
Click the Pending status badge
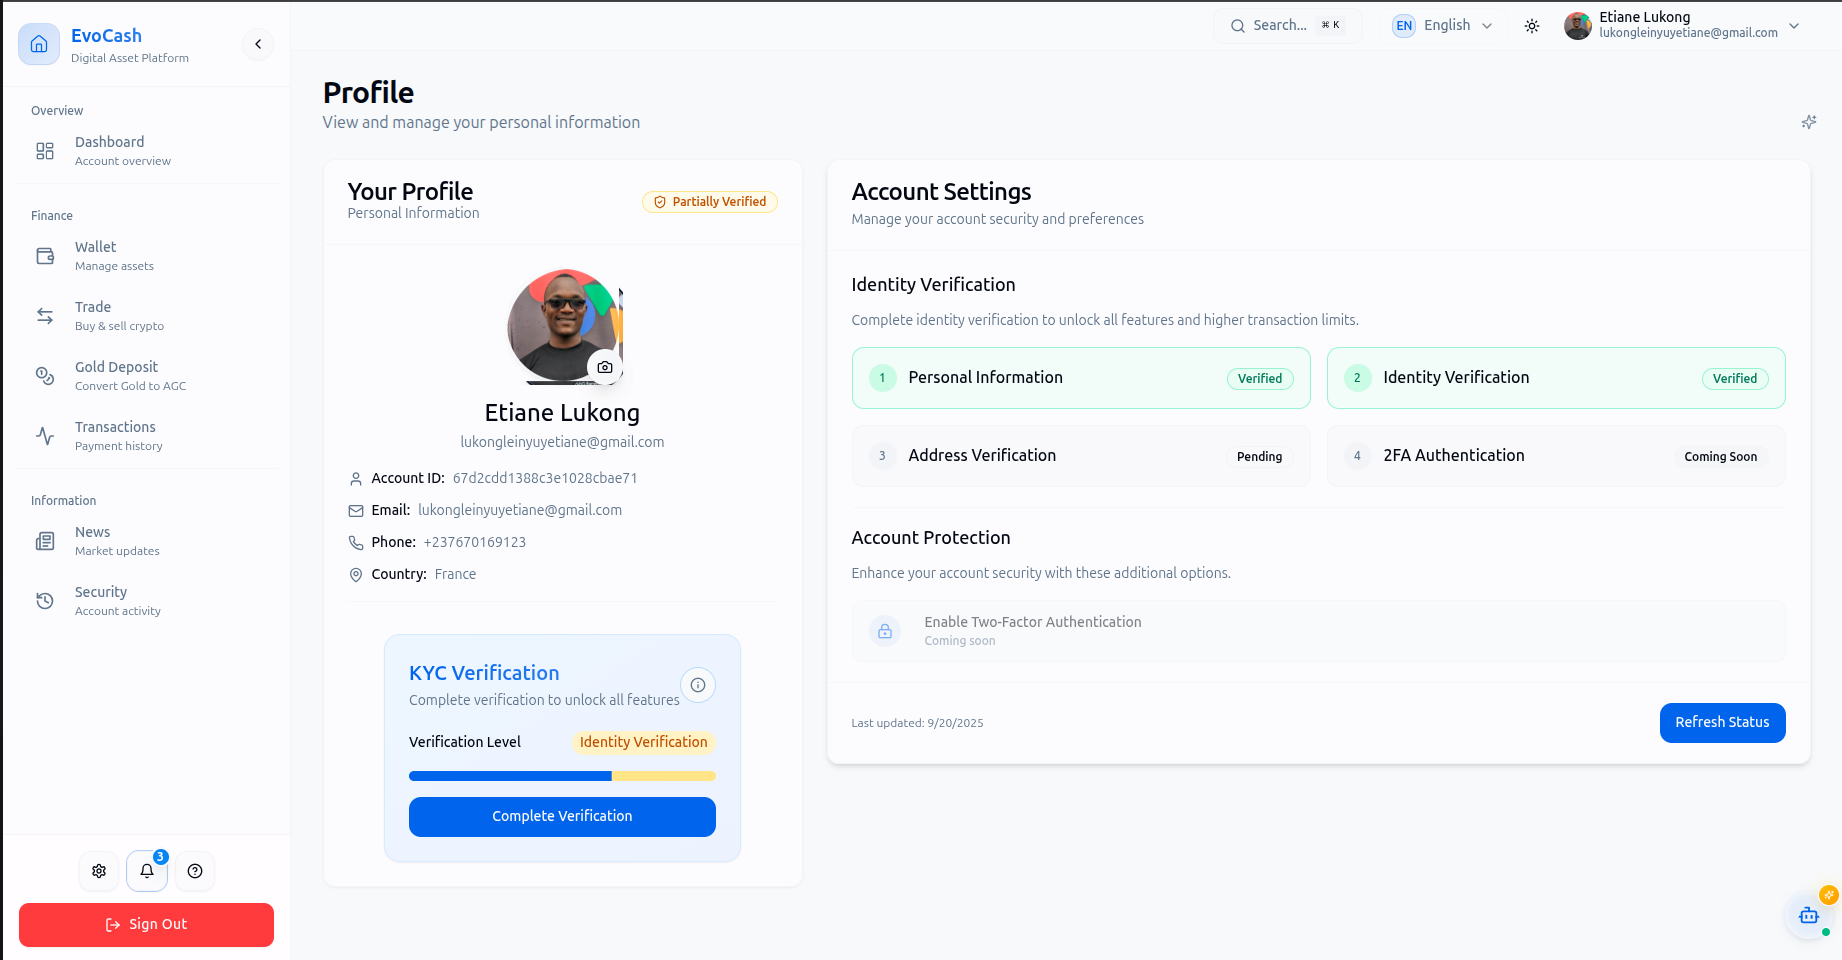tap(1259, 457)
